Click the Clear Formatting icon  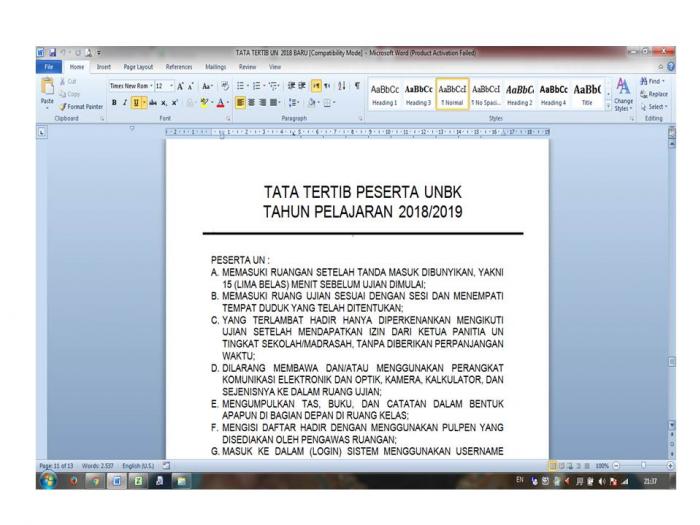click(x=225, y=86)
